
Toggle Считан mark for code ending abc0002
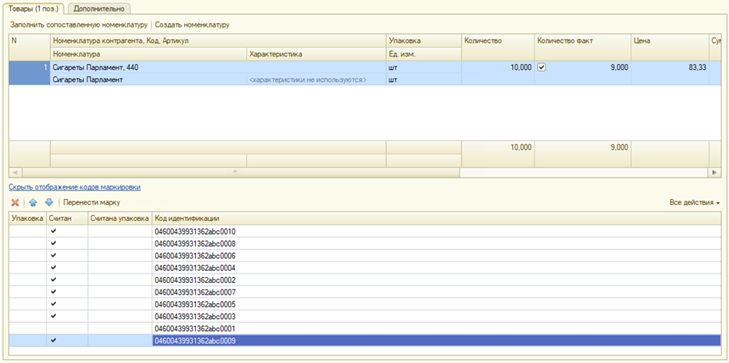point(53,280)
